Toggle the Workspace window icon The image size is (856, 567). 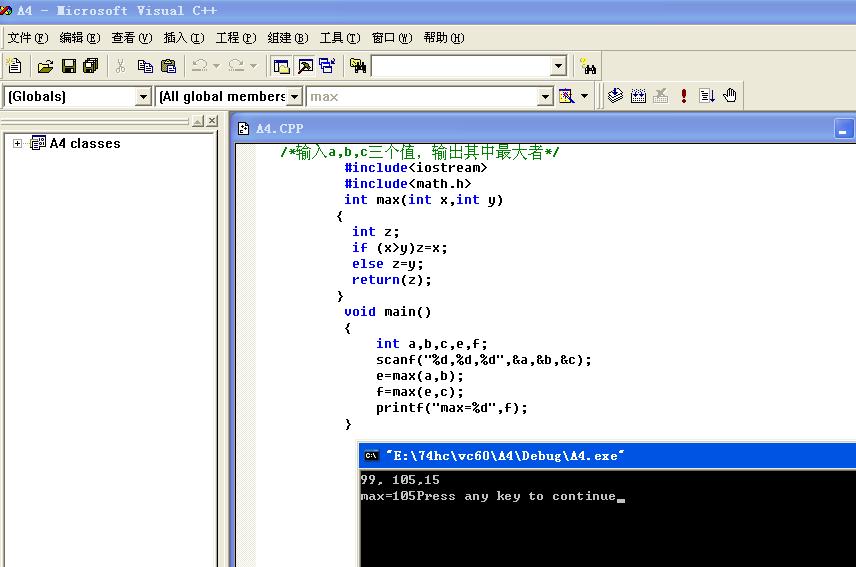pos(281,67)
